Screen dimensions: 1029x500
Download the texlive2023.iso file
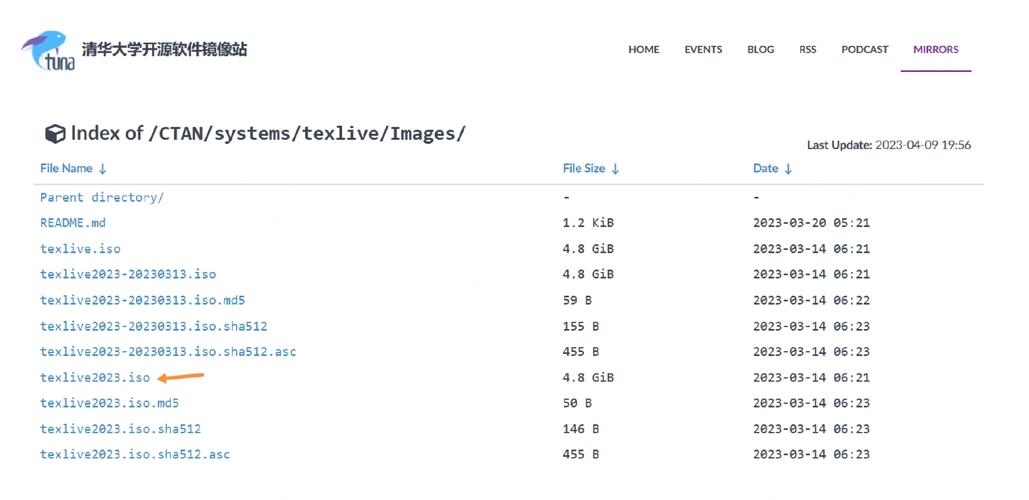(94, 378)
